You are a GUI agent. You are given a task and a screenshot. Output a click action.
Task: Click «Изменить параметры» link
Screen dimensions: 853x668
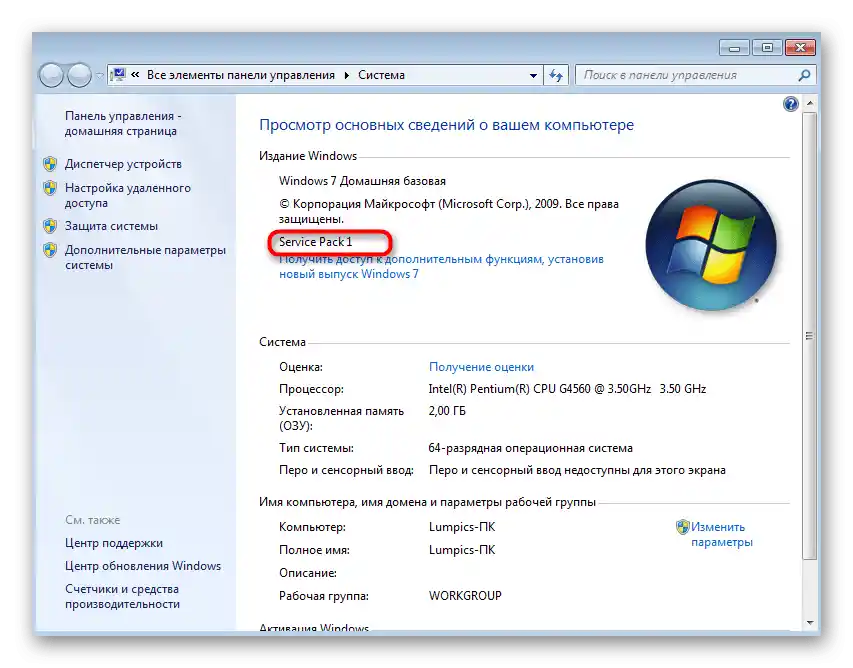[721, 534]
